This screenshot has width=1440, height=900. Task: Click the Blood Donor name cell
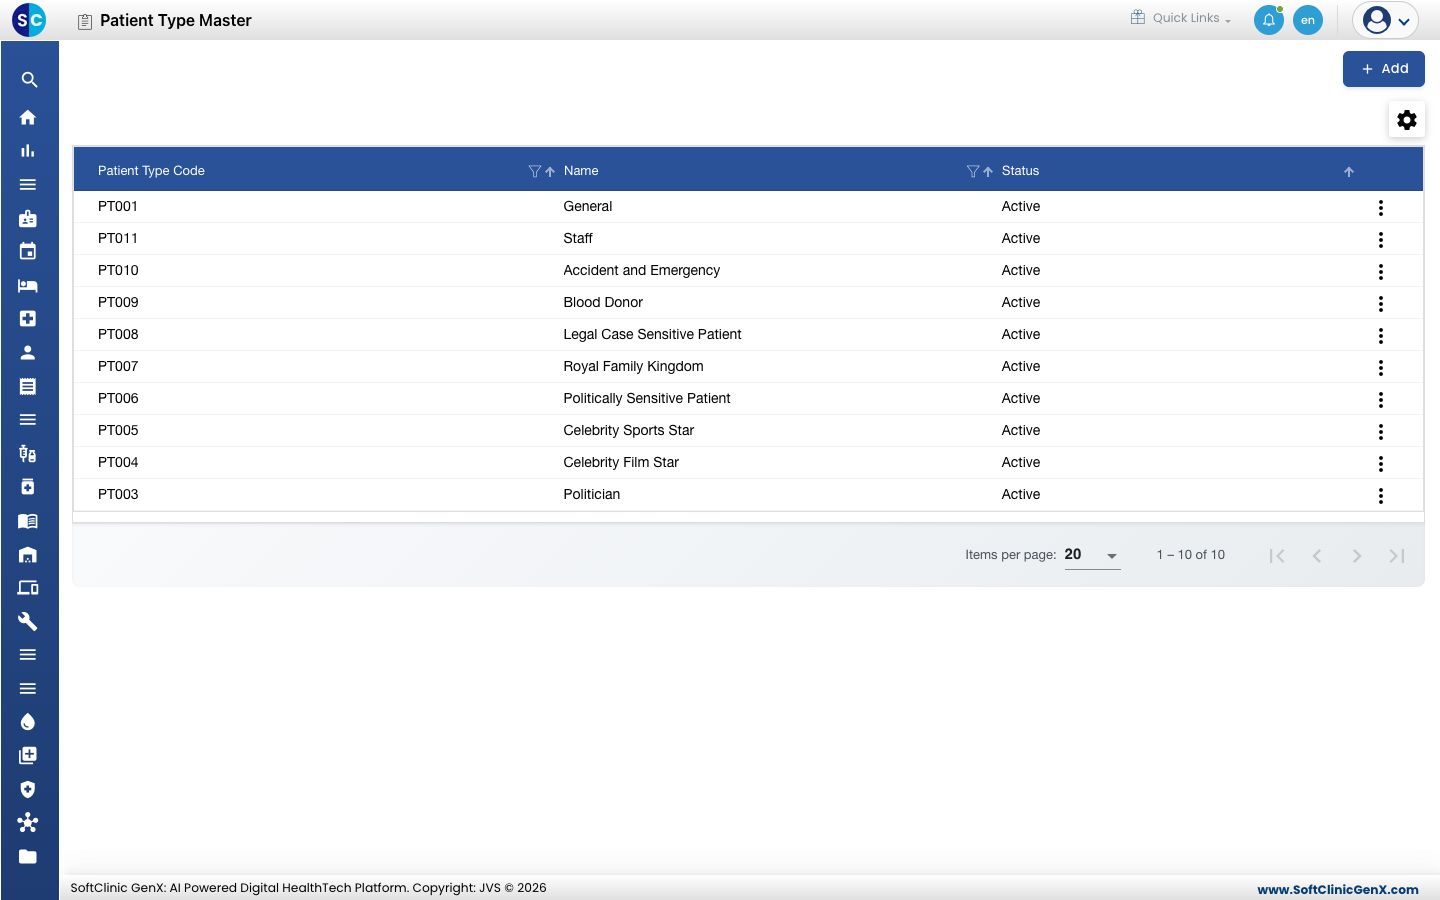pyautogui.click(x=603, y=302)
